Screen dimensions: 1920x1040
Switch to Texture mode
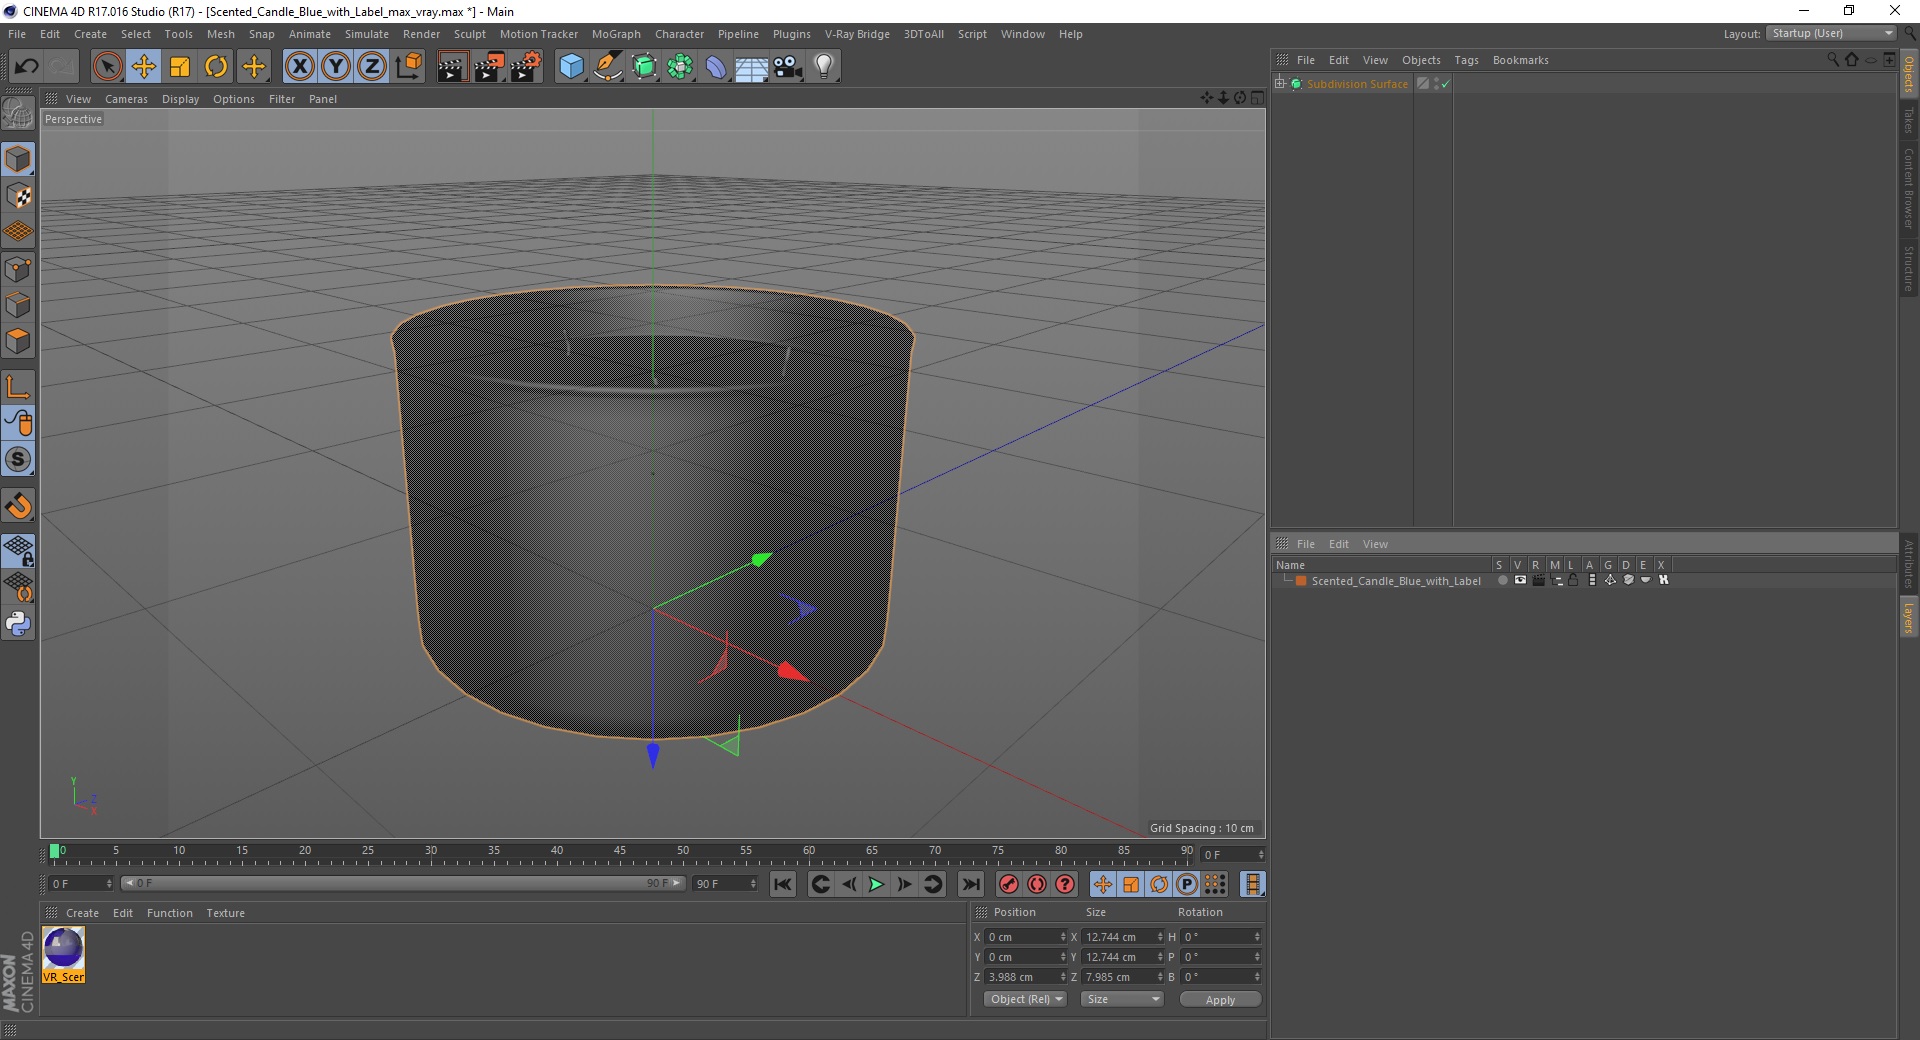[x=18, y=196]
